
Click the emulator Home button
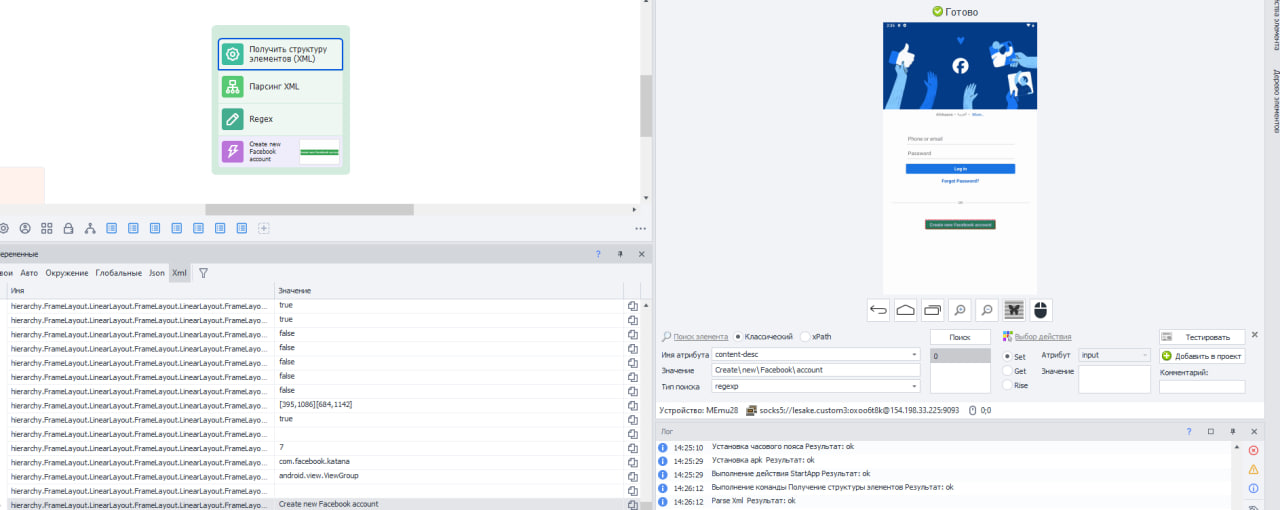click(905, 310)
